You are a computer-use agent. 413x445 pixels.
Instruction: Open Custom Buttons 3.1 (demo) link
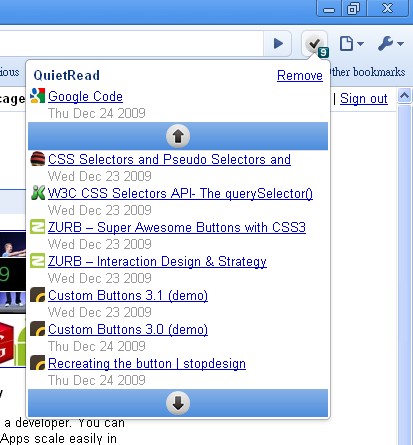[x=128, y=296]
